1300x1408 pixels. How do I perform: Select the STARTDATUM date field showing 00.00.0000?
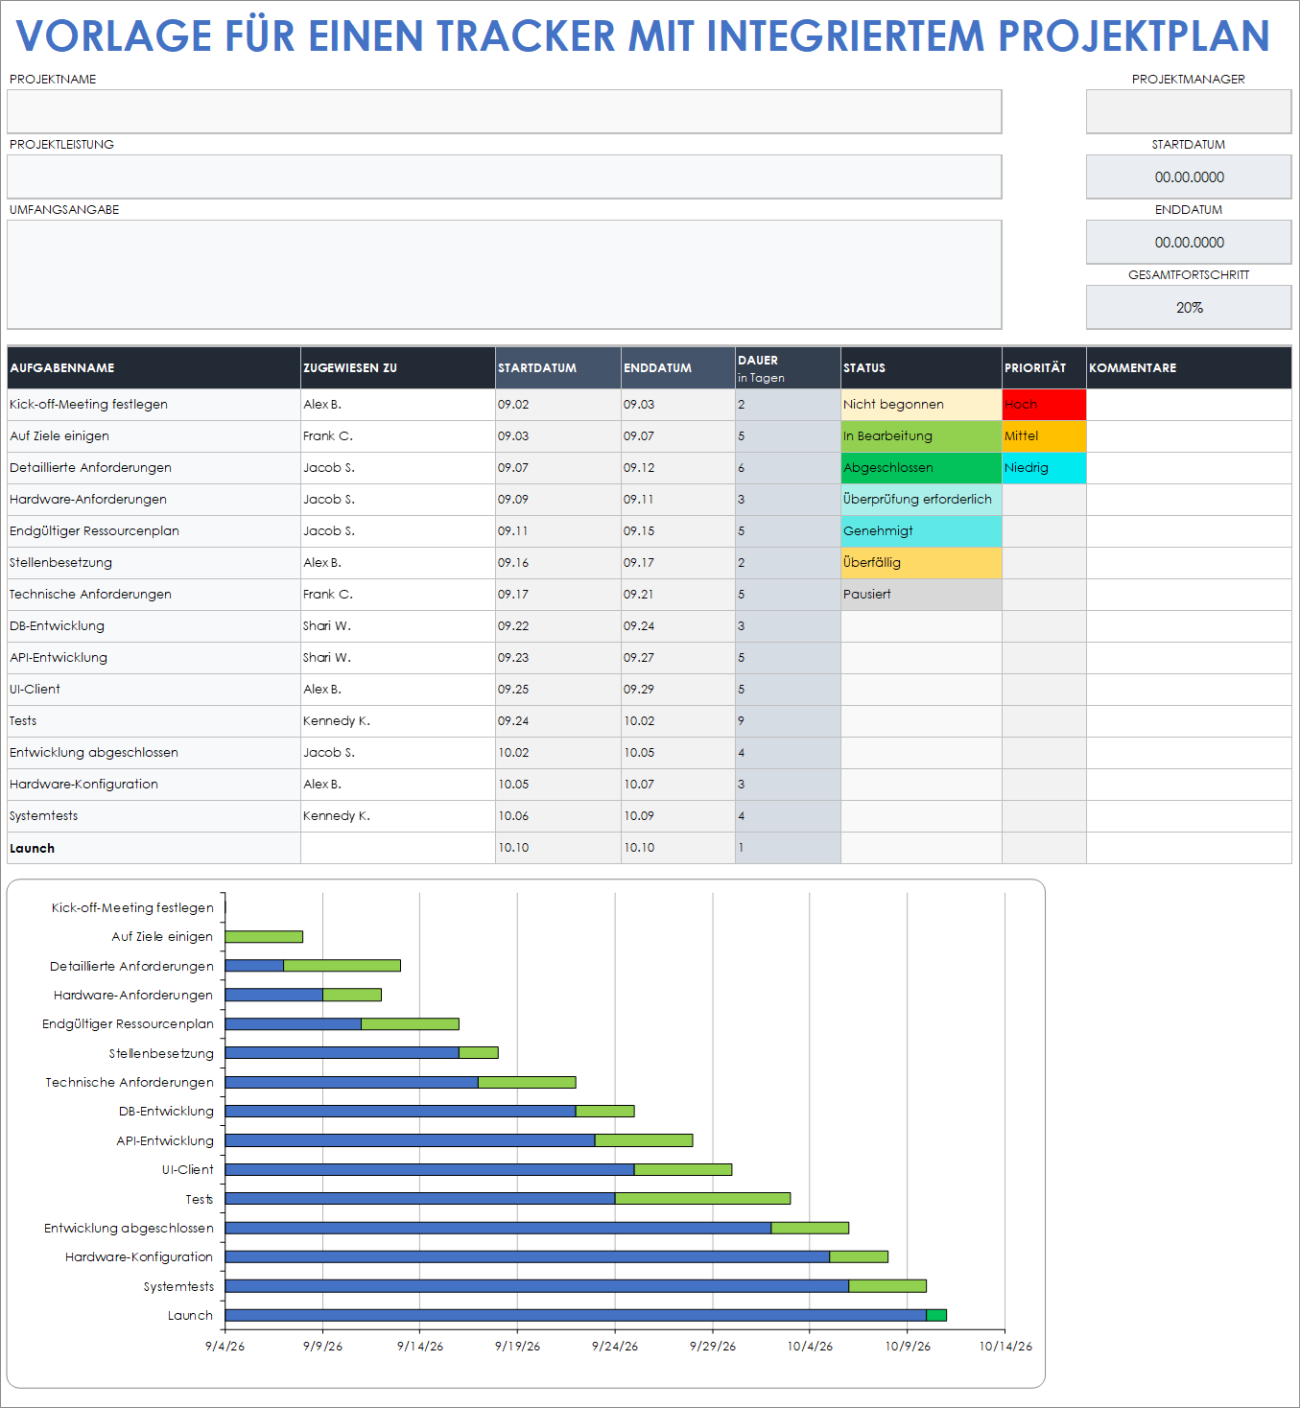coord(1188,176)
